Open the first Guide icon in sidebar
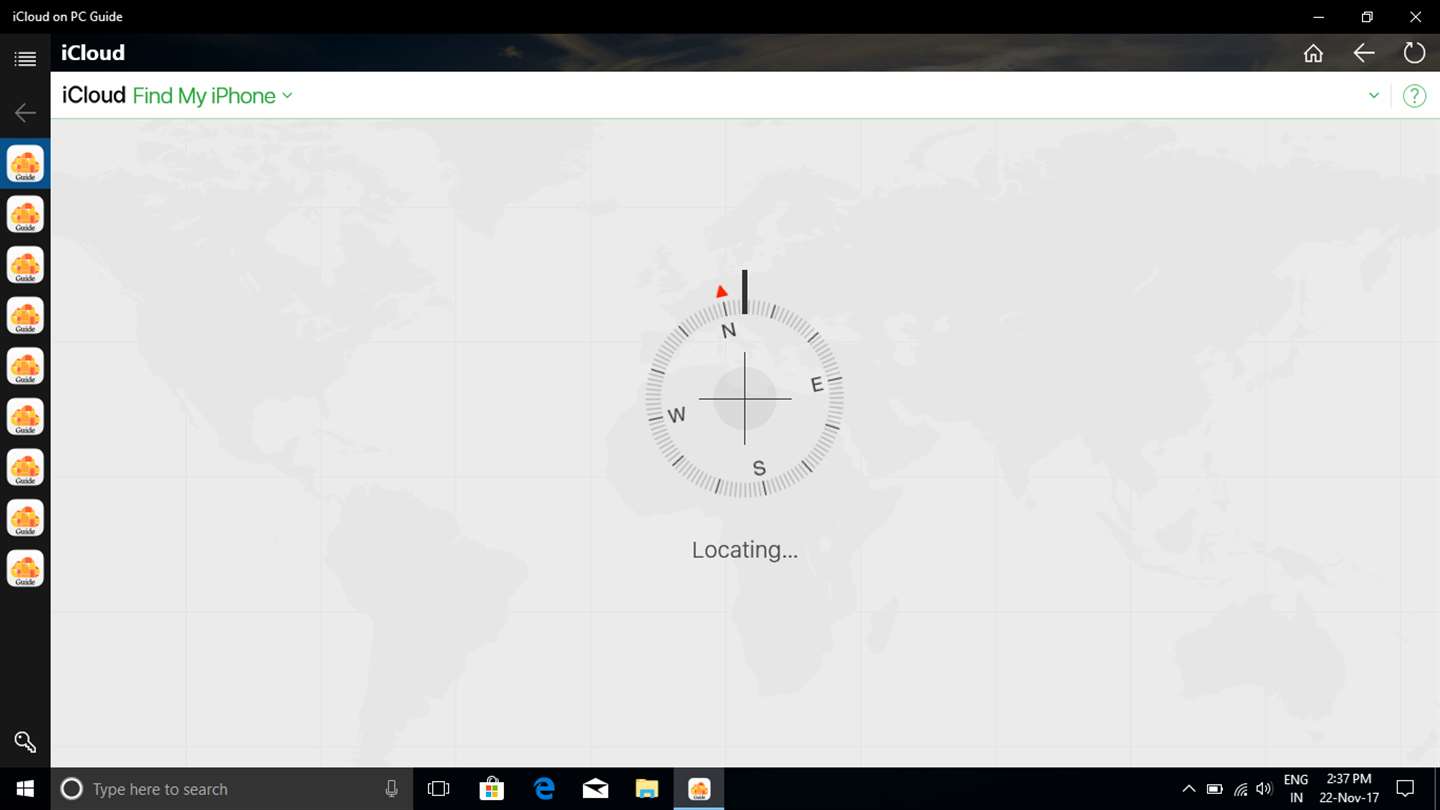Image resolution: width=1440 pixels, height=810 pixels. (25, 164)
